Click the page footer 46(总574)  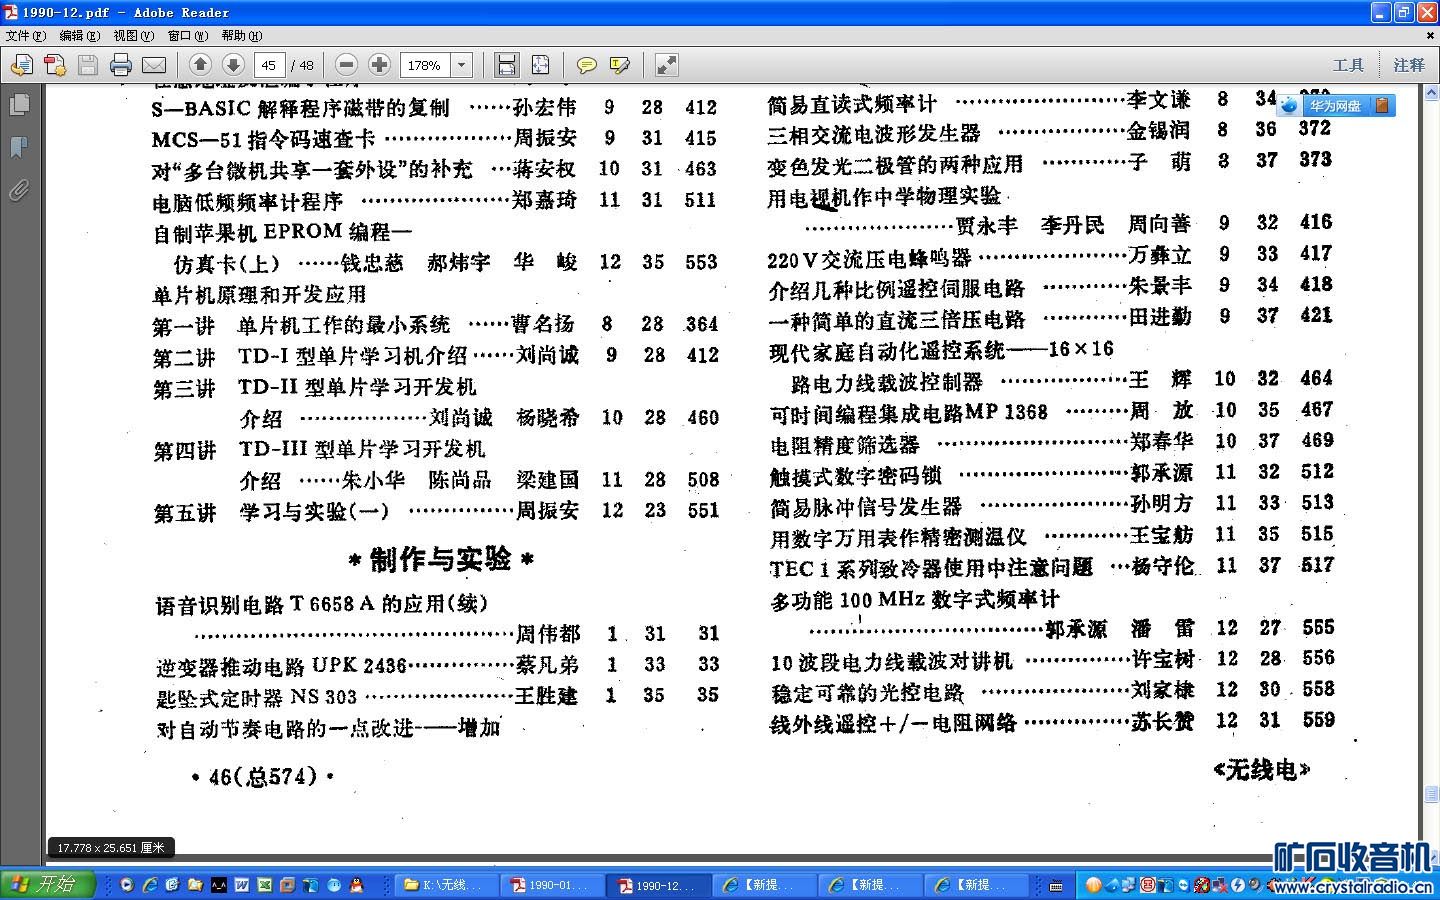coord(262,776)
